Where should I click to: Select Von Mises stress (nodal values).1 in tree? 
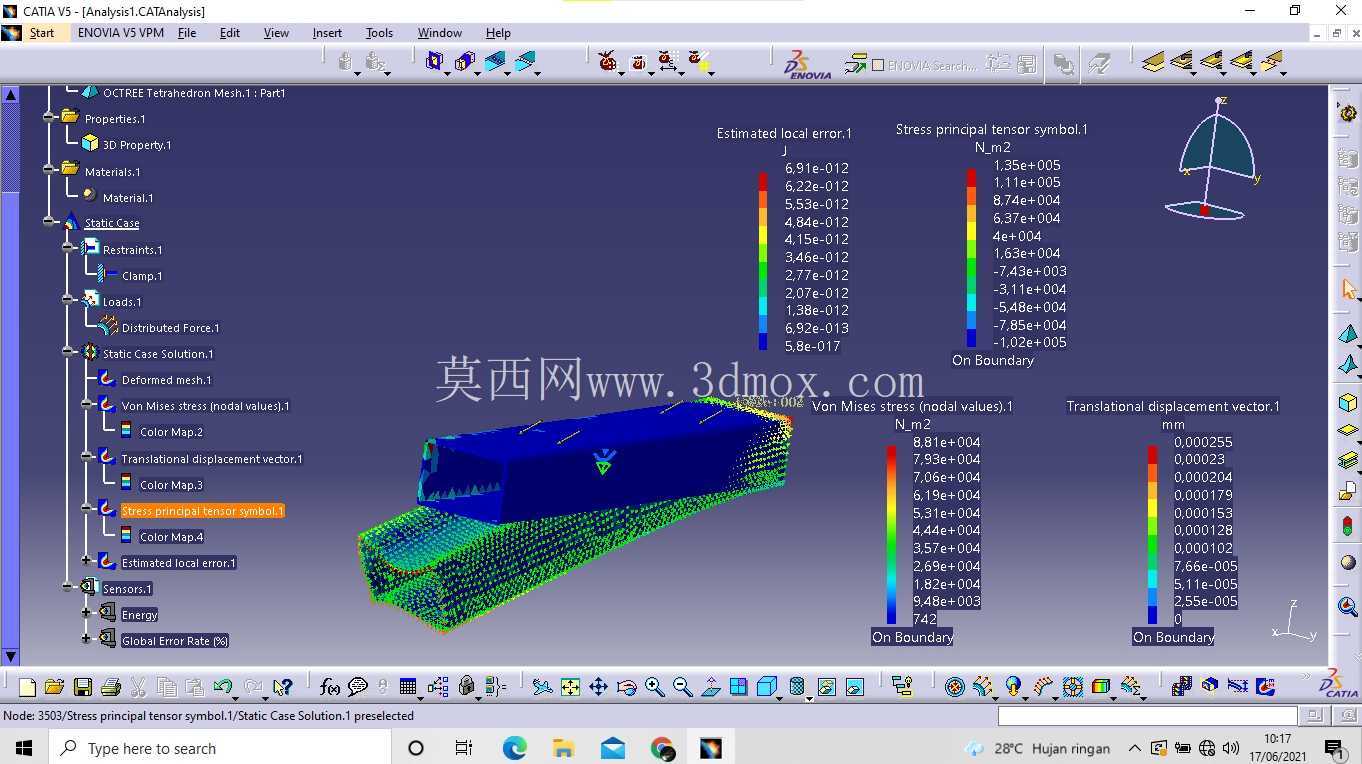(205, 406)
